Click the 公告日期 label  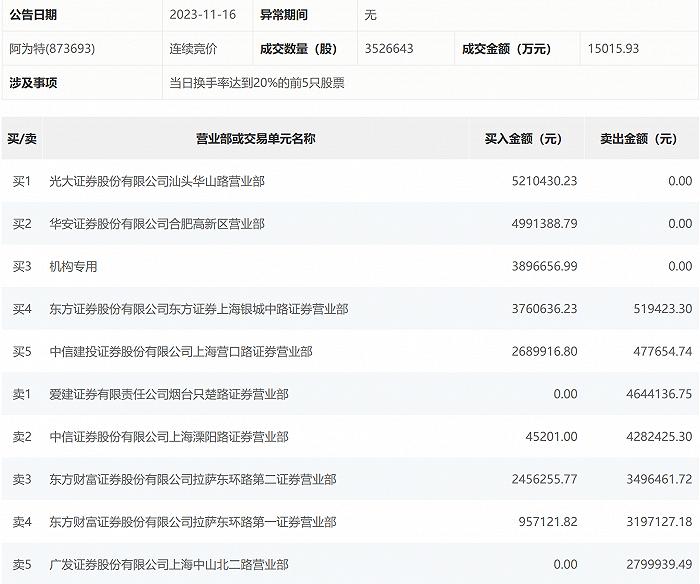33,15
